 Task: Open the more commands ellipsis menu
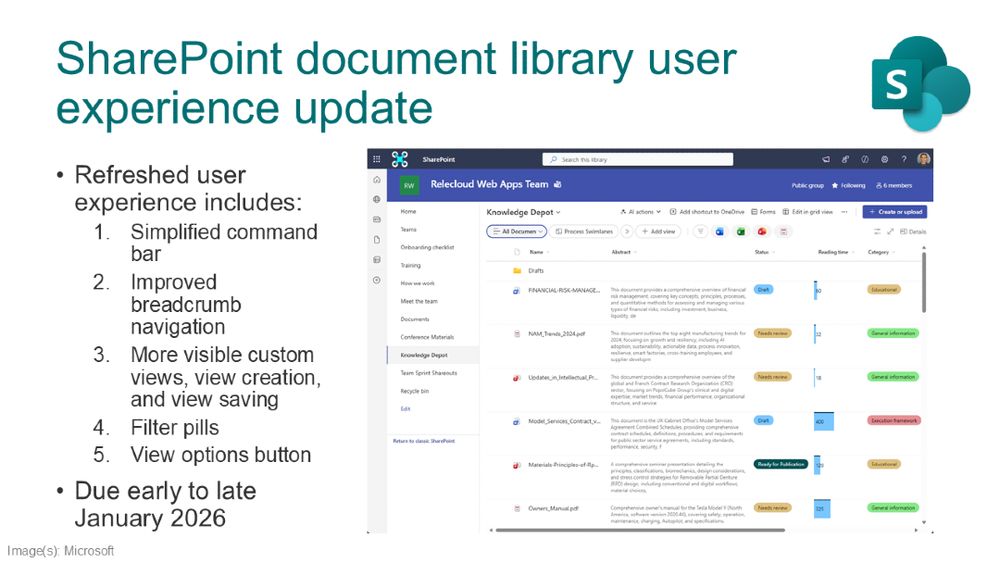(x=844, y=212)
